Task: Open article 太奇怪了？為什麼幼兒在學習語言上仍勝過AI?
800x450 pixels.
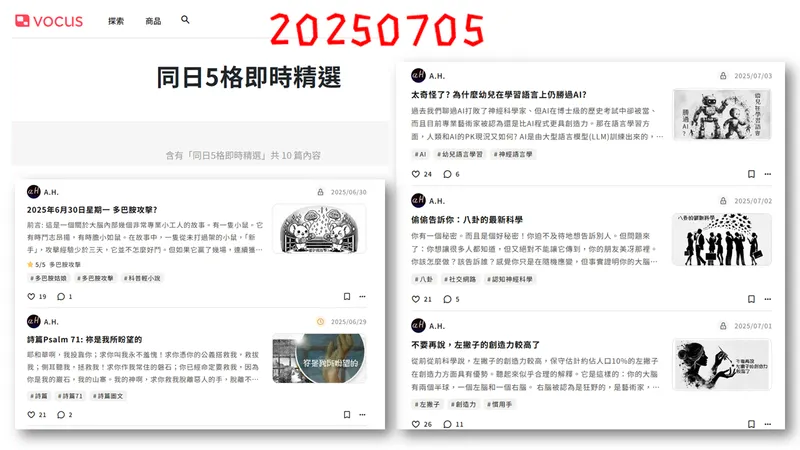Action: click(499, 94)
